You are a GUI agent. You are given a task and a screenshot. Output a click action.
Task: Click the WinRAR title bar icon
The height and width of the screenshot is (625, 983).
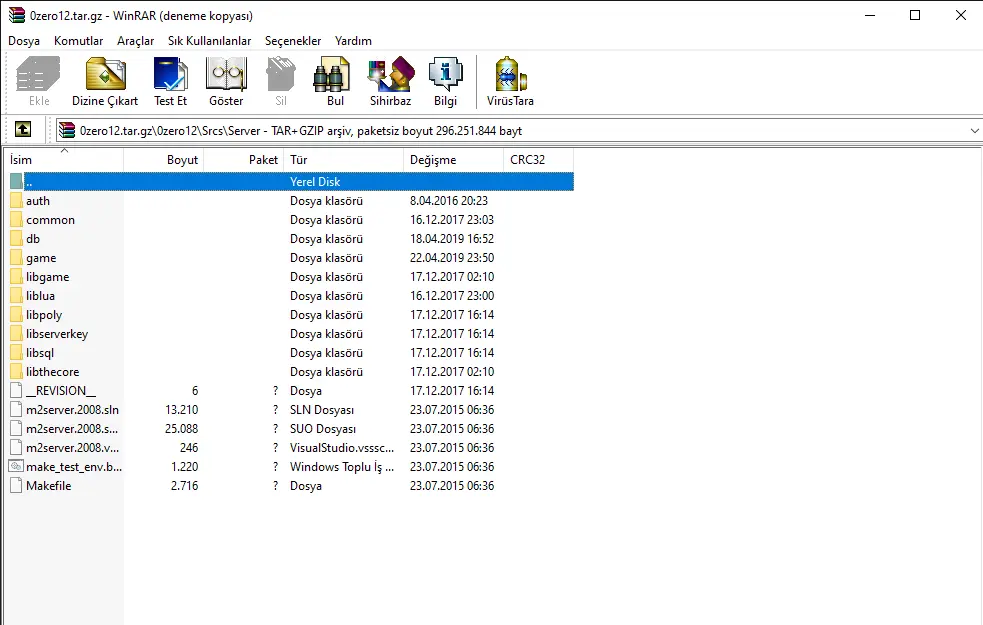coord(16,15)
